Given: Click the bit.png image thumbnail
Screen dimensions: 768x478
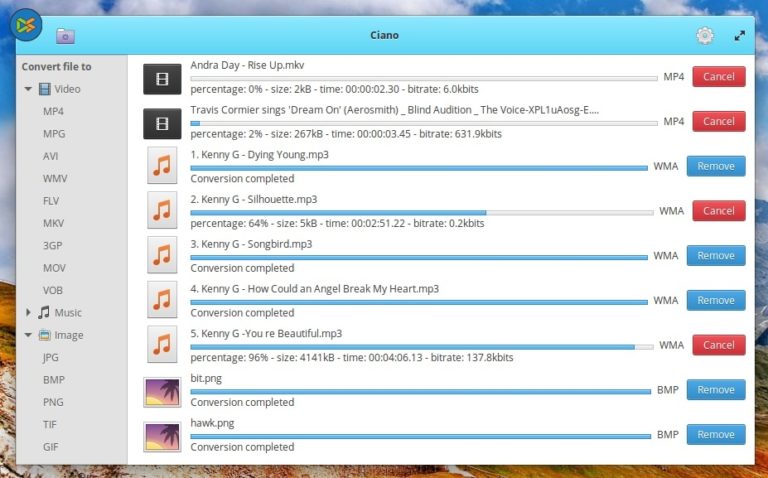Looking at the screenshot, I should coord(162,391).
